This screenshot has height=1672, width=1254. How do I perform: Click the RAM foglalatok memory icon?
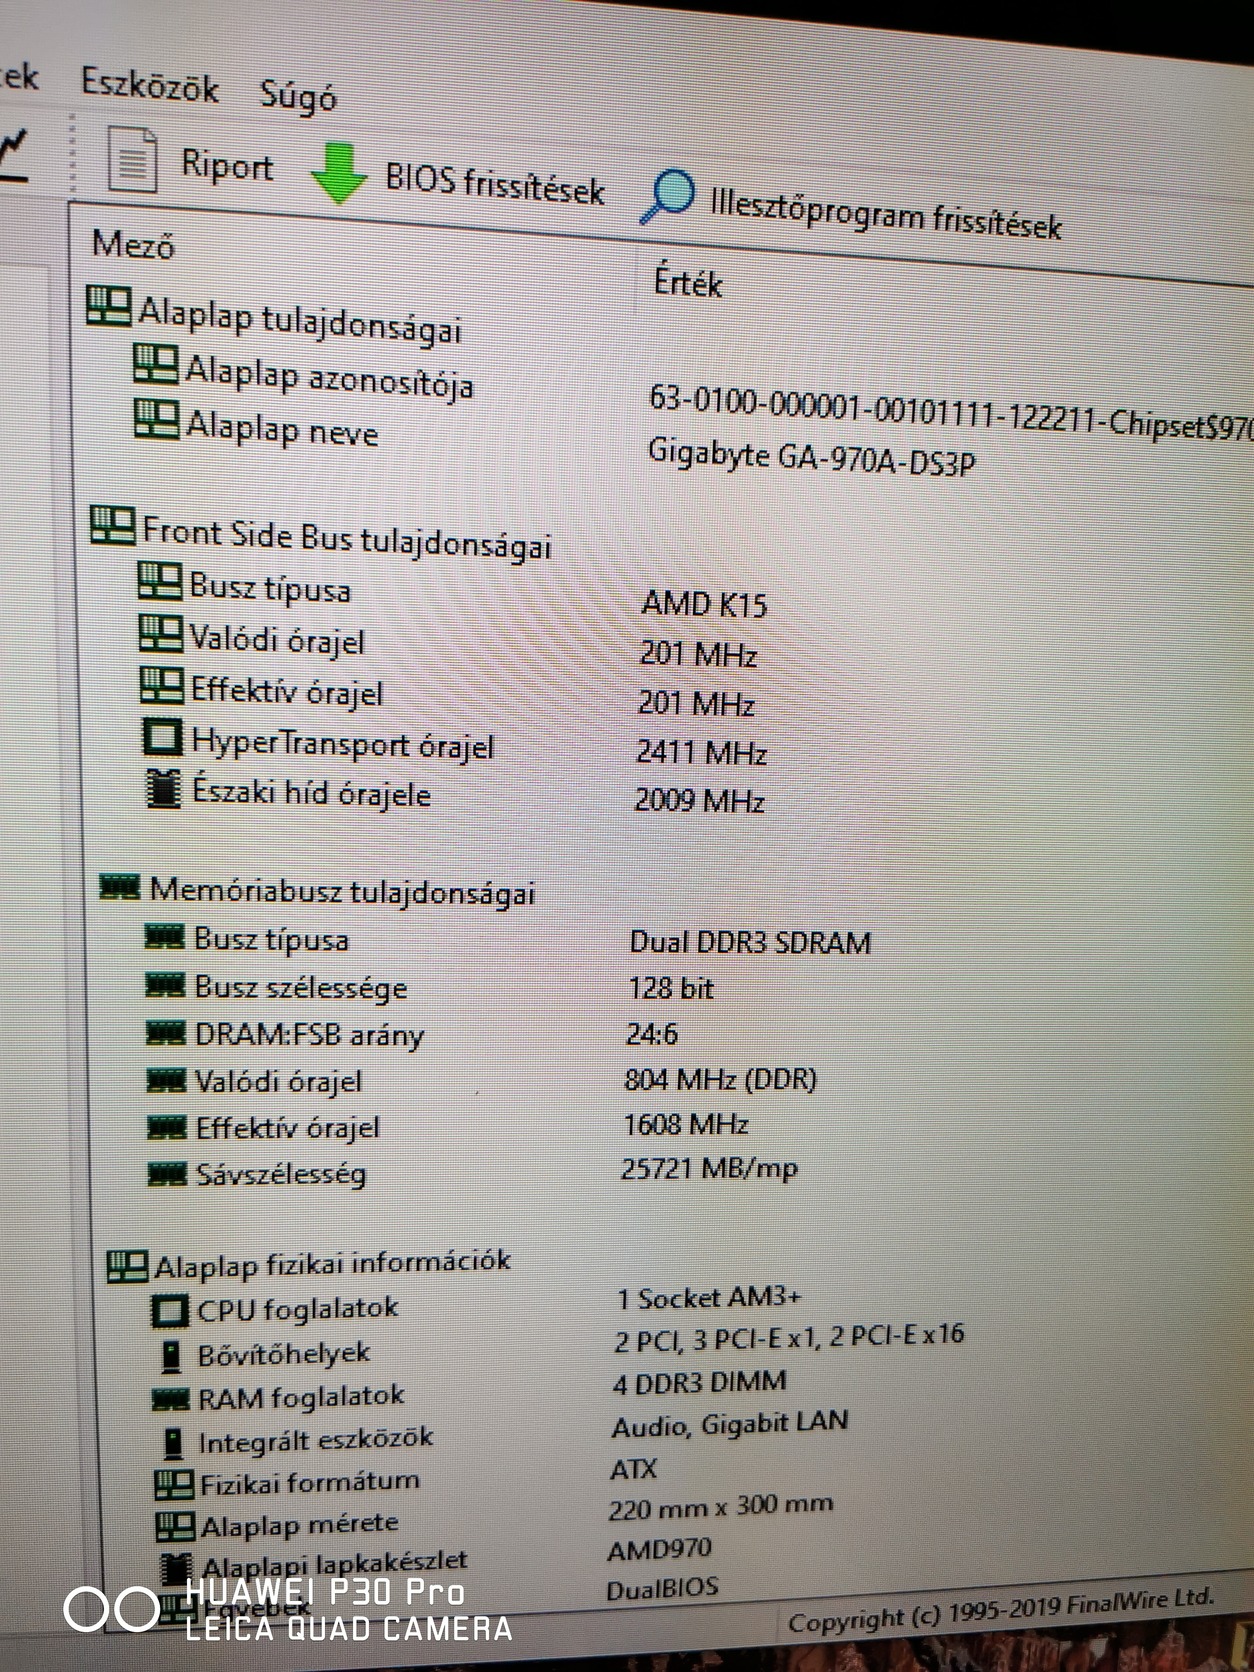point(171,1400)
